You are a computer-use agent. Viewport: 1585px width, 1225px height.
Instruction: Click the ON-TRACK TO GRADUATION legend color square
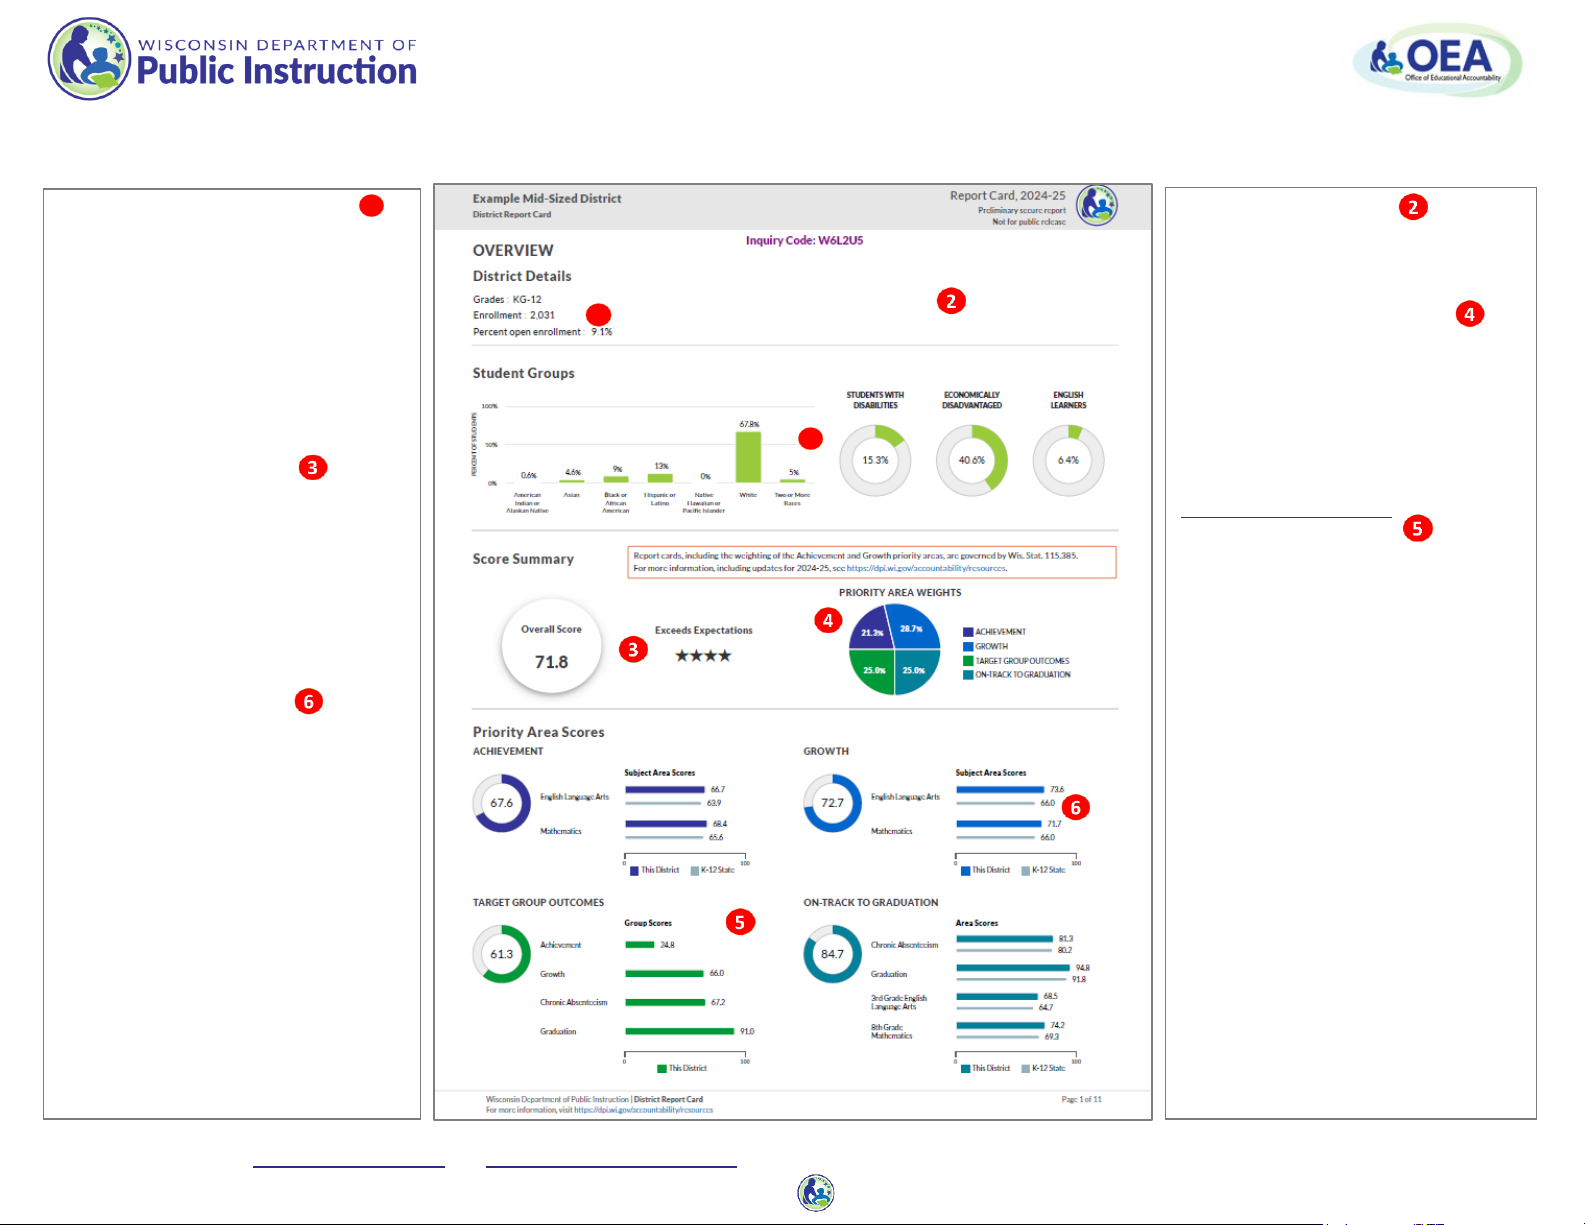[x=968, y=675]
